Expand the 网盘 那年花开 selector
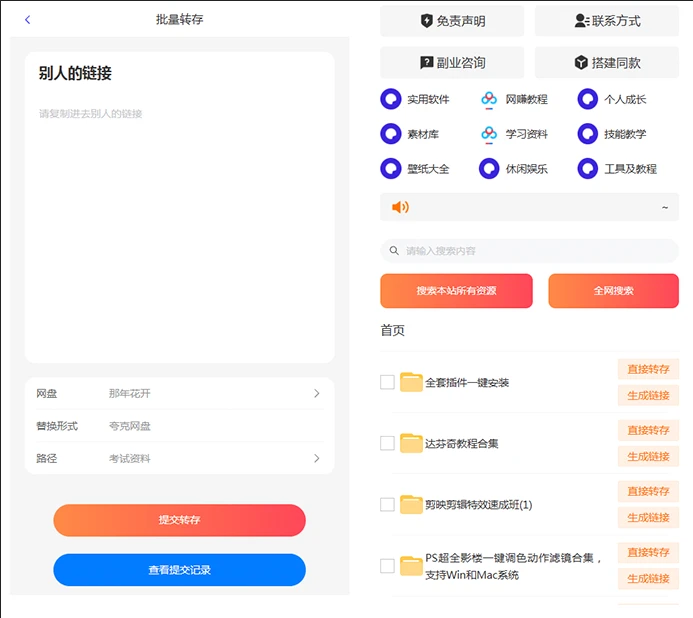The height and width of the screenshot is (618, 693). pyautogui.click(x=317, y=394)
